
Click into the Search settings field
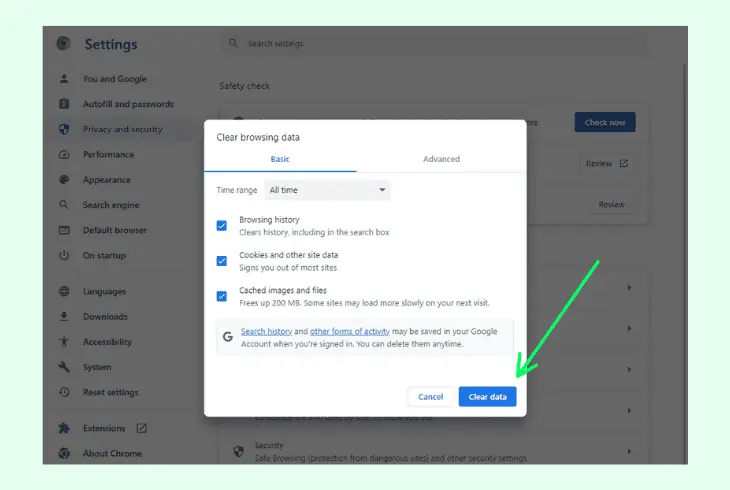(433, 43)
